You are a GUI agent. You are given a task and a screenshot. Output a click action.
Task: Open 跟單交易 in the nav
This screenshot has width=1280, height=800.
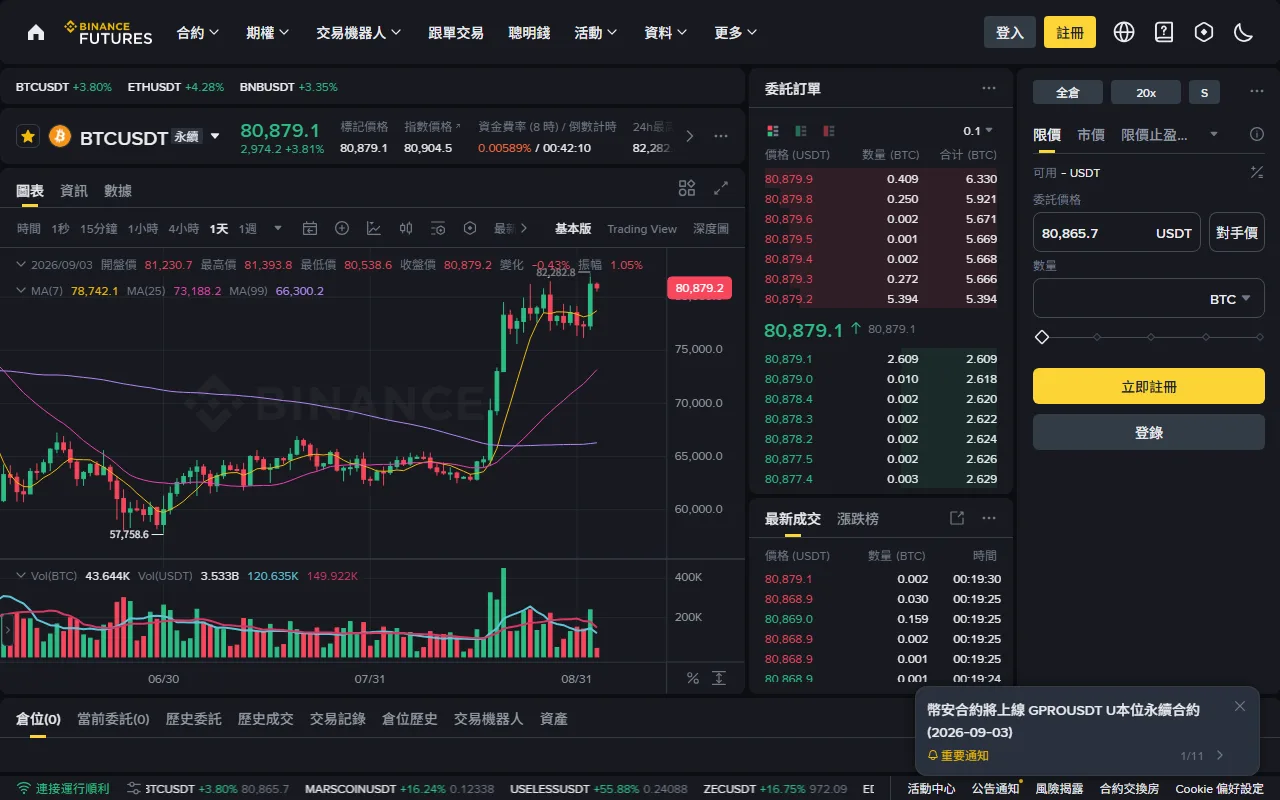click(x=456, y=33)
